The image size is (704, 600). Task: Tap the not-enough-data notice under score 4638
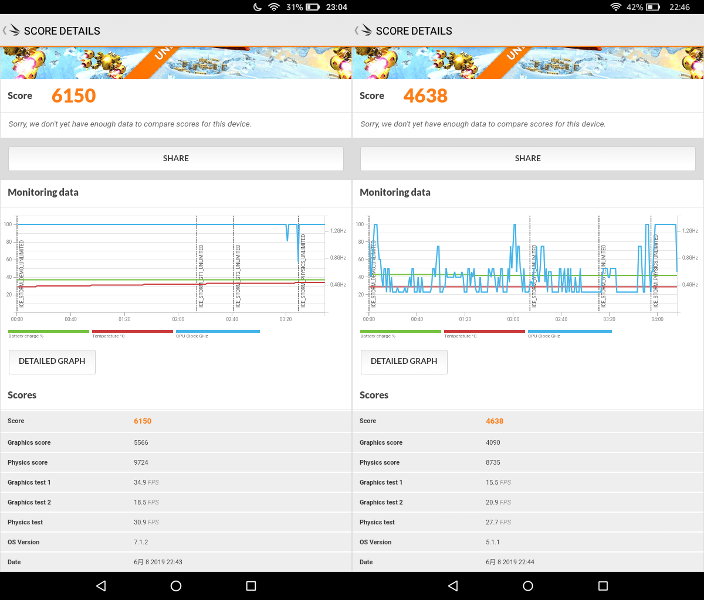[483, 124]
